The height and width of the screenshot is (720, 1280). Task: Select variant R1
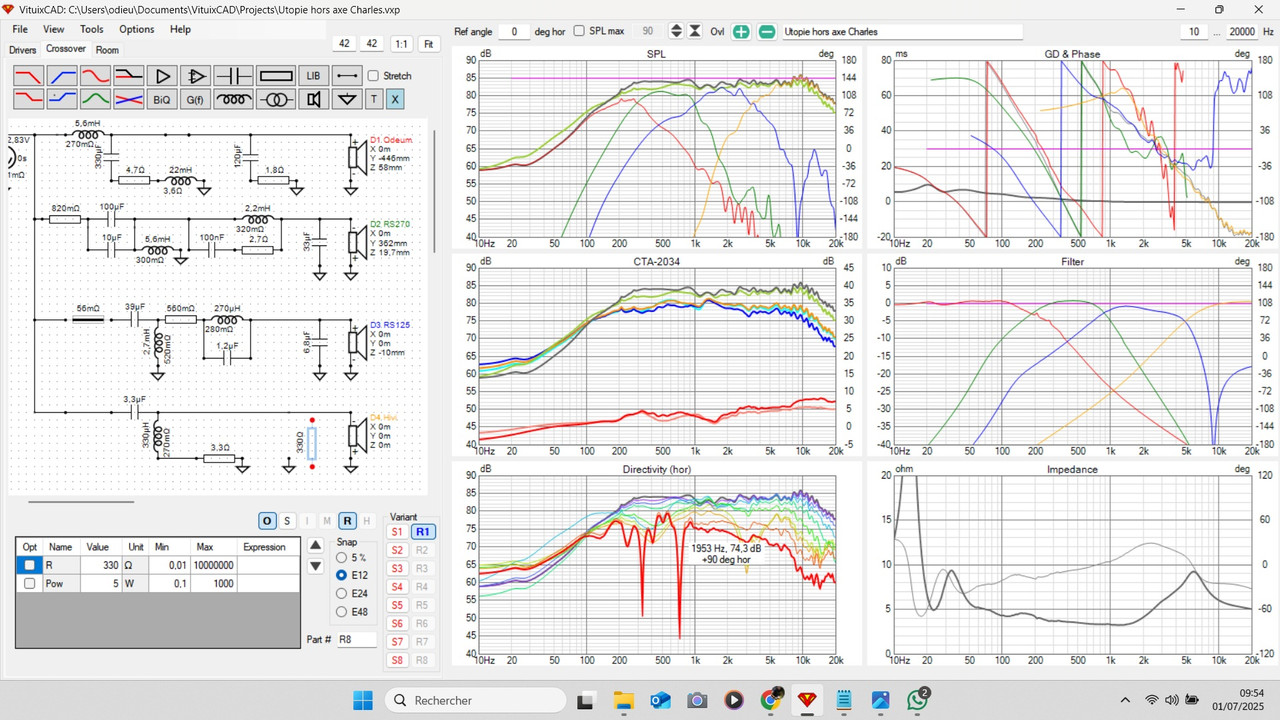point(423,532)
